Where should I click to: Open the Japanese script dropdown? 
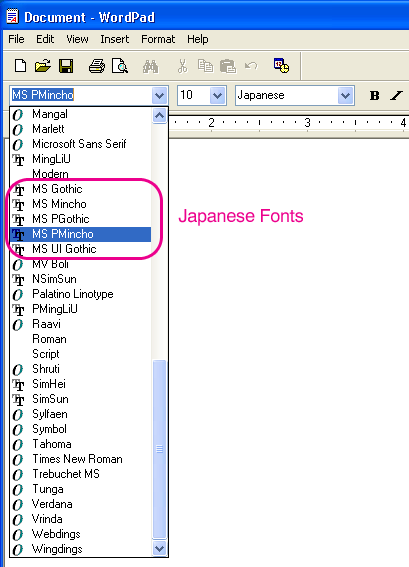click(345, 96)
